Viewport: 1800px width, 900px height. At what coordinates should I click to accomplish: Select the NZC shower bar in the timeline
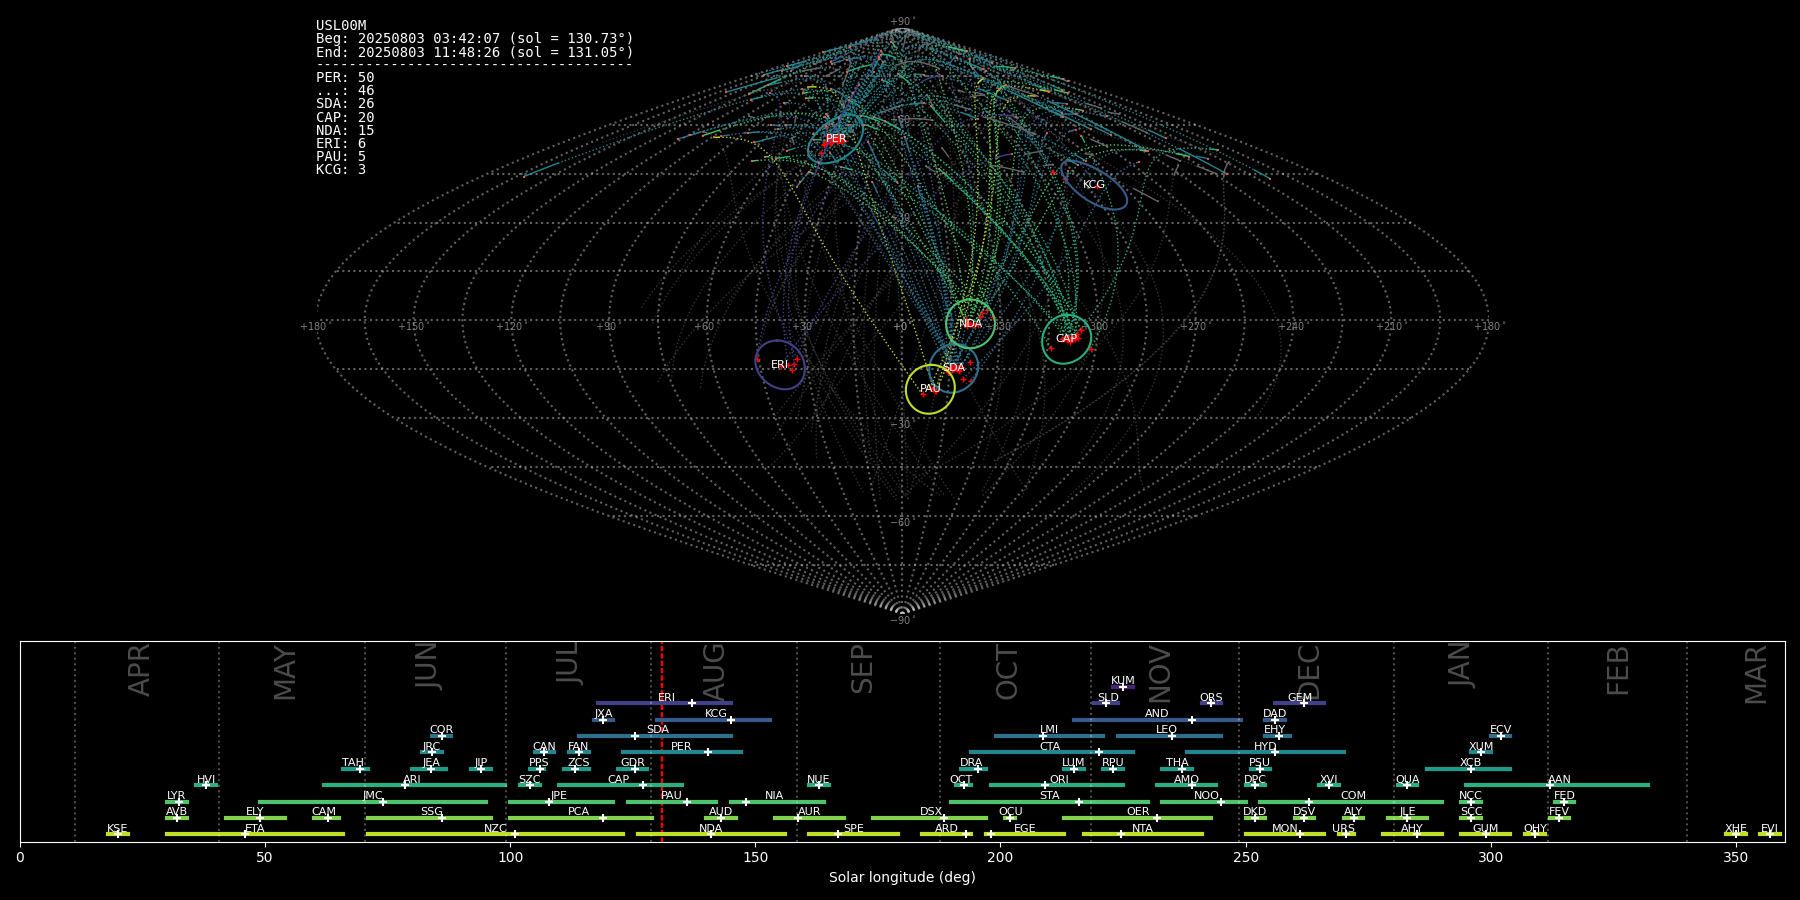click(x=495, y=834)
